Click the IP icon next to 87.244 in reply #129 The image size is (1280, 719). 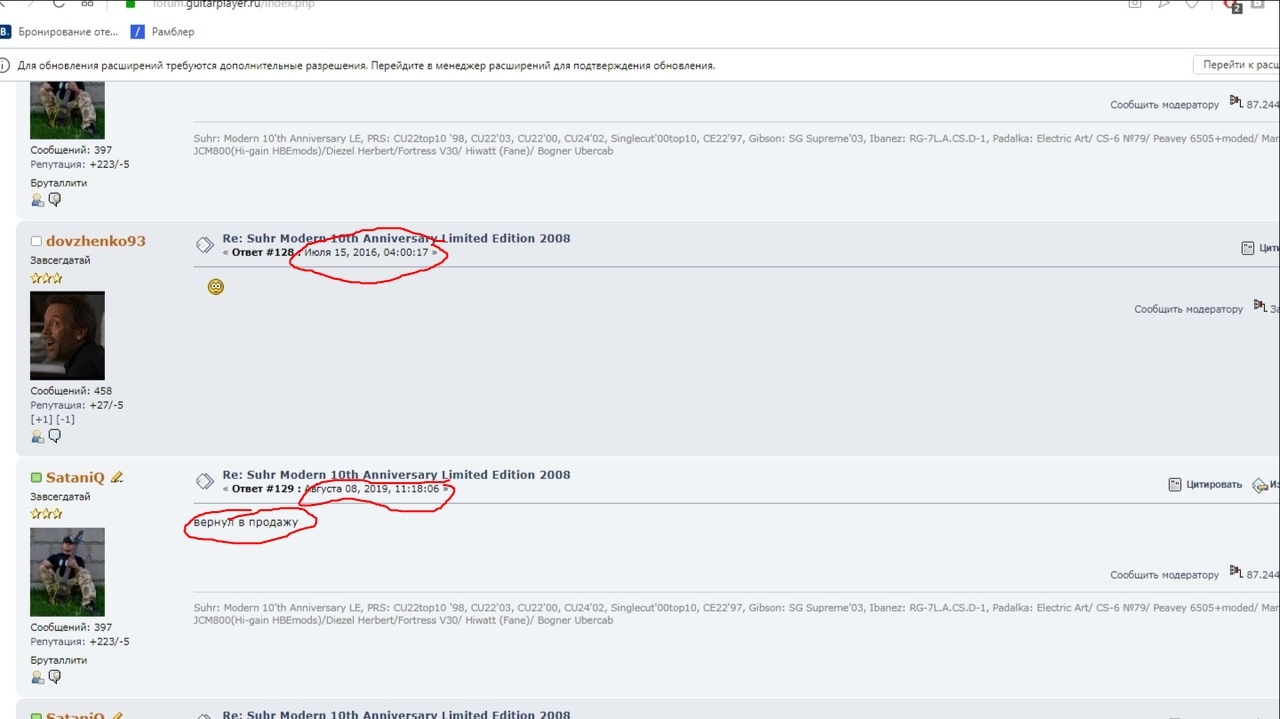click(x=1235, y=573)
